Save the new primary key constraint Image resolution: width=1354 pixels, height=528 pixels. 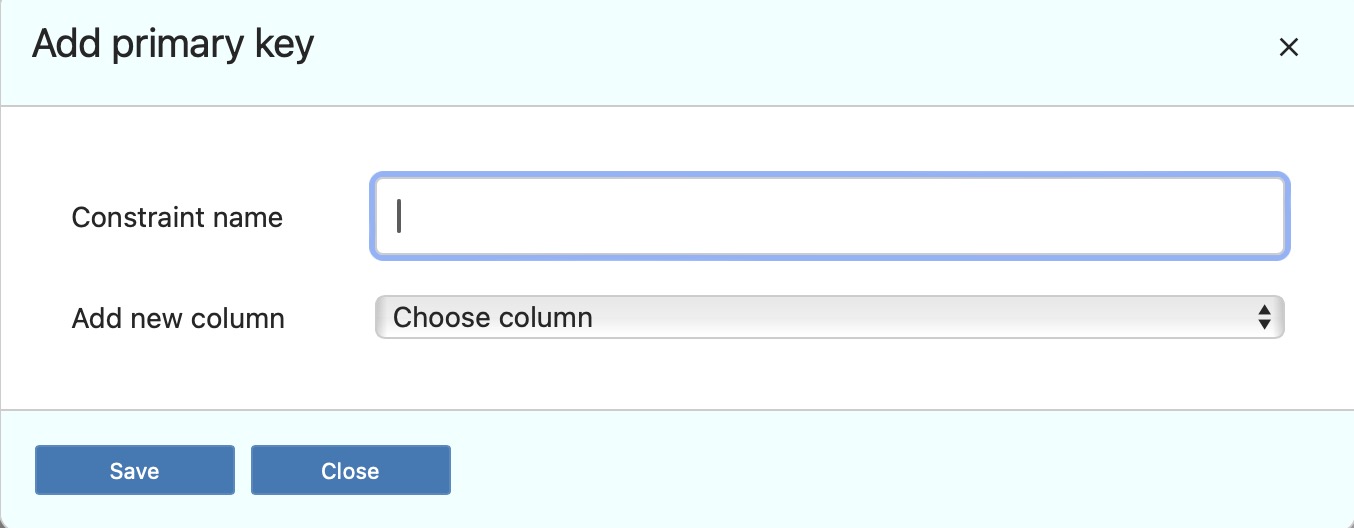[x=135, y=471]
